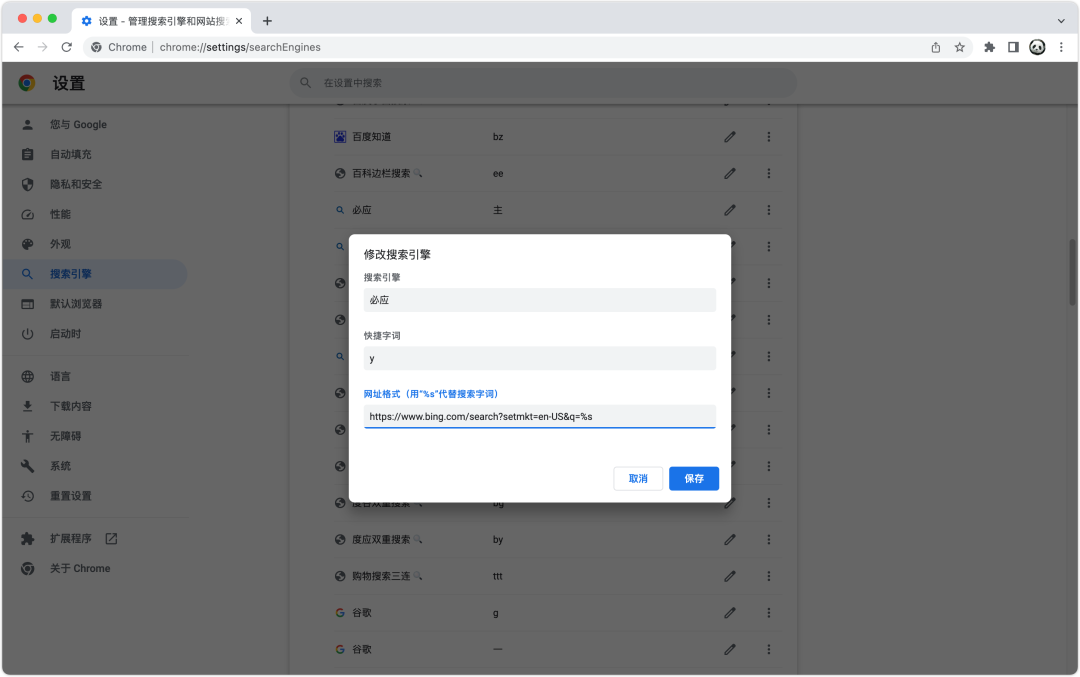The height and width of the screenshot is (677, 1080).
Task: Focus the 搜索引擎 name field containing 必应
Action: (x=539, y=300)
